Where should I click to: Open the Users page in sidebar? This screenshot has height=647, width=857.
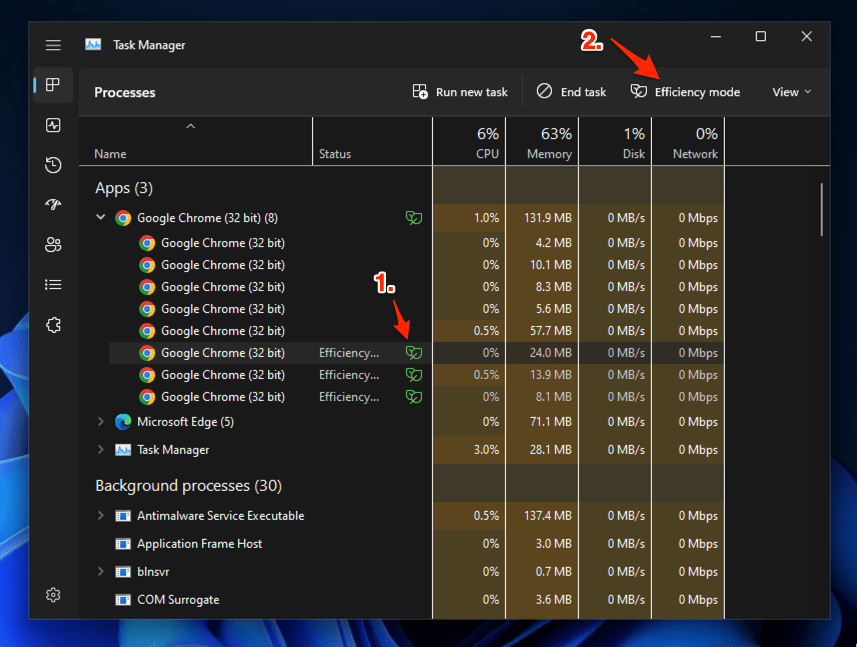[53, 245]
